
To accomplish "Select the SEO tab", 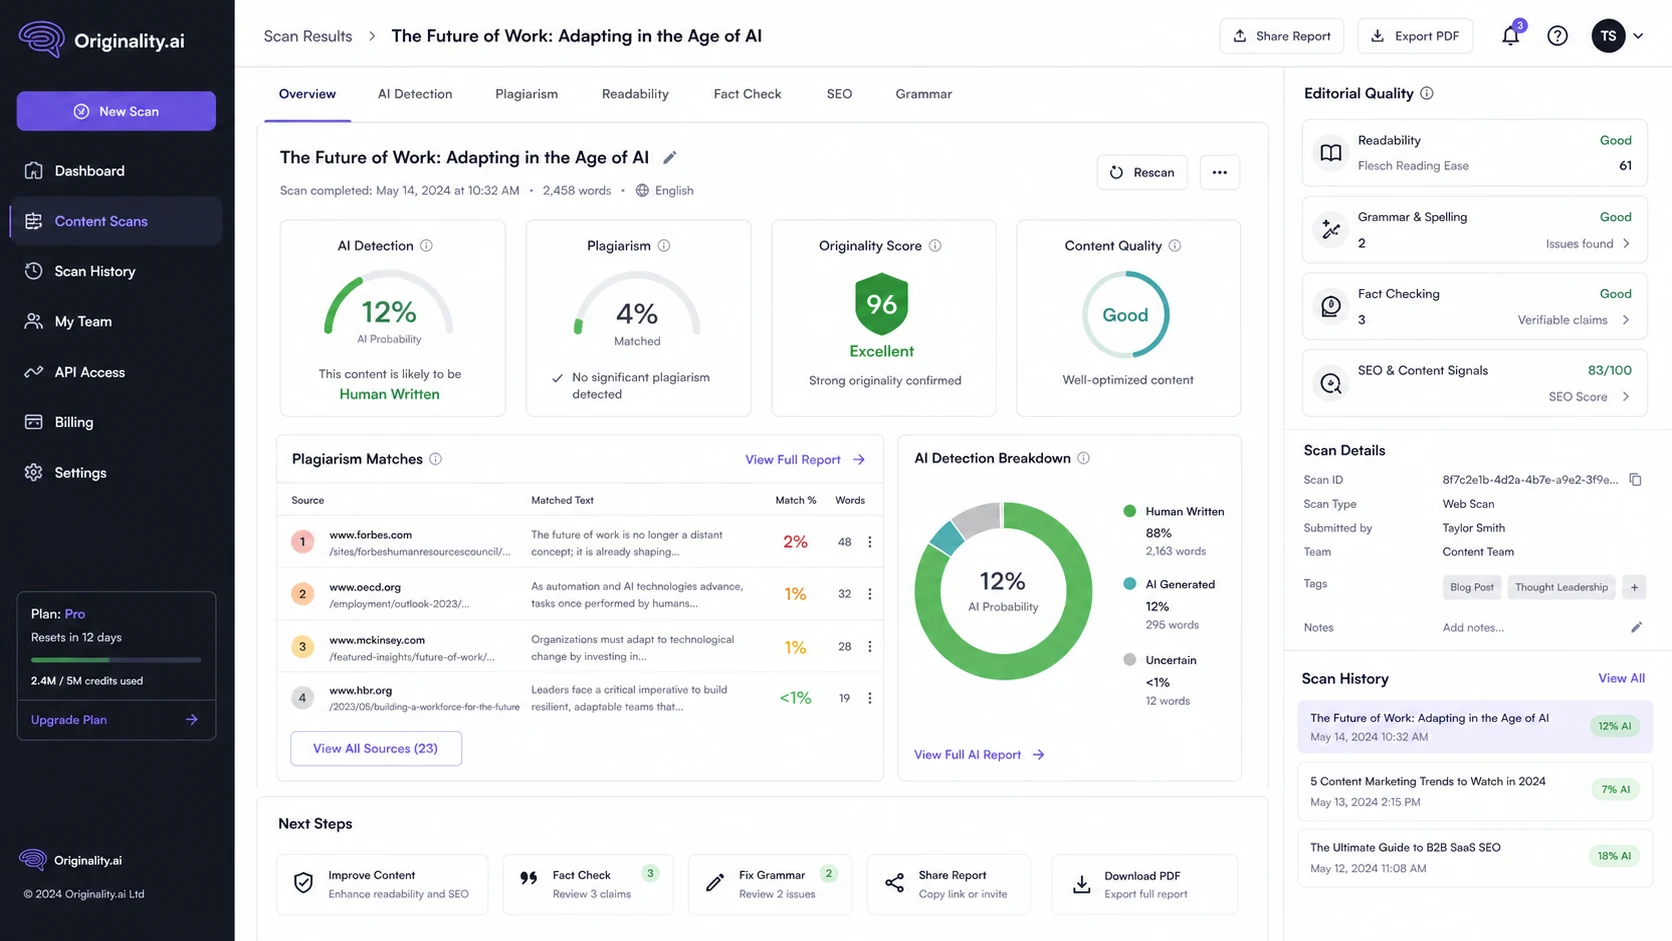I will point(839,94).
